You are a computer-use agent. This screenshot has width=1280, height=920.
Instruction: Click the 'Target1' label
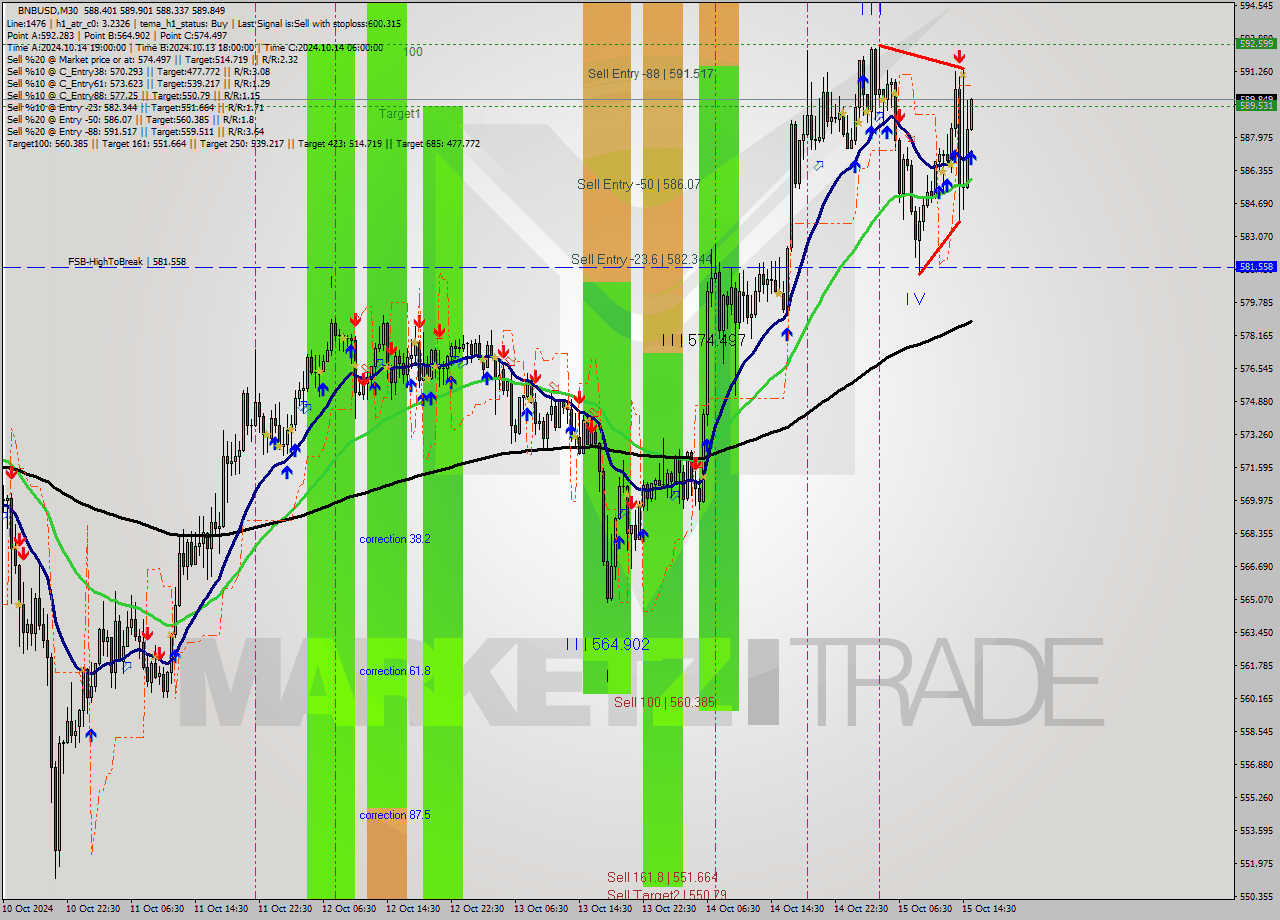coord(400,114)
